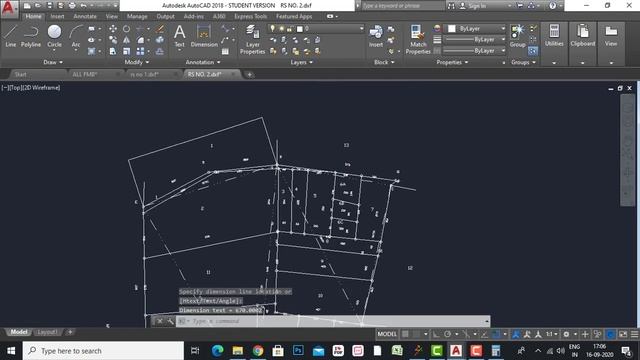Click the Hatch tool in Draw panel
The height and width of the screenshot is (360, 640).
(91, 51)
